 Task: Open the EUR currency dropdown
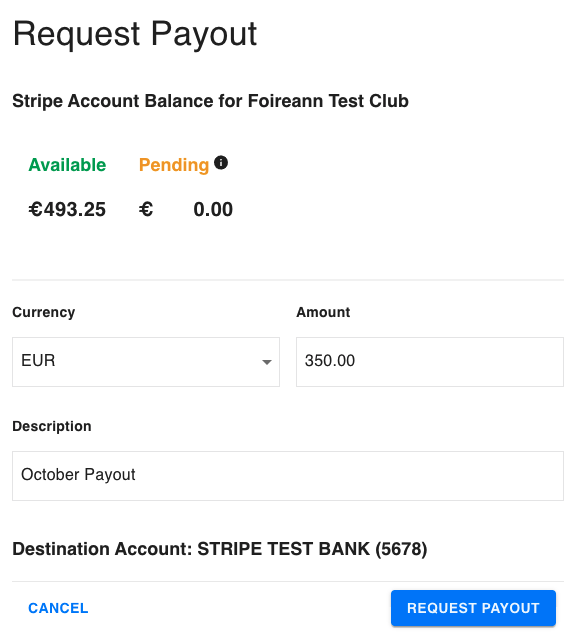point(146,362)
